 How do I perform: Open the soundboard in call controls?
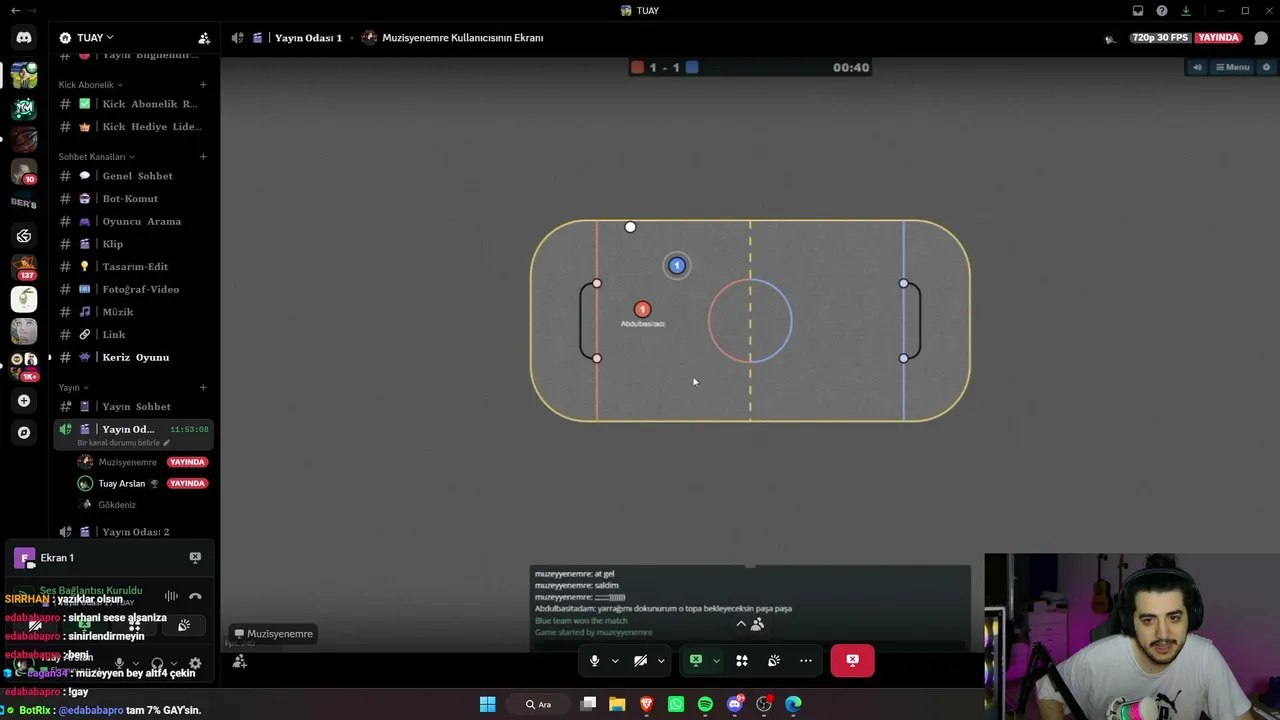[774, 660]
